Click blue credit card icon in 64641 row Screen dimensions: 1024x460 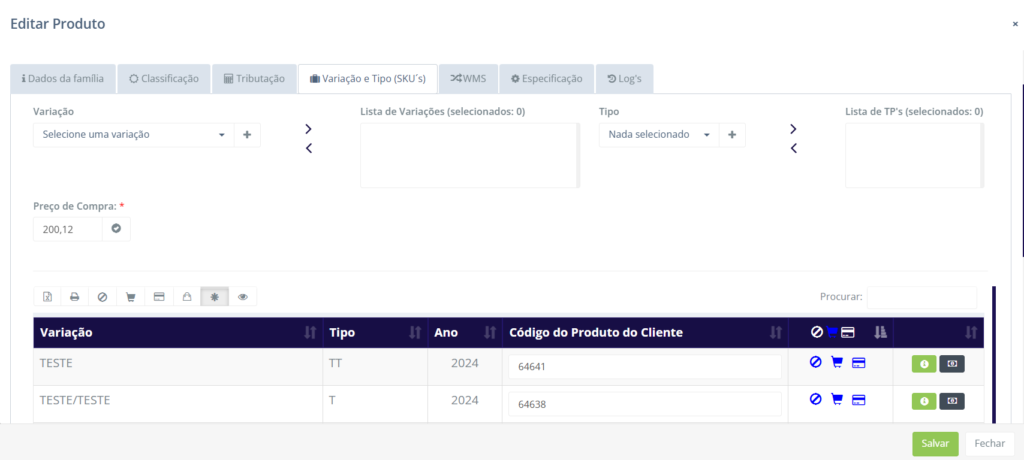pos(858,363)
